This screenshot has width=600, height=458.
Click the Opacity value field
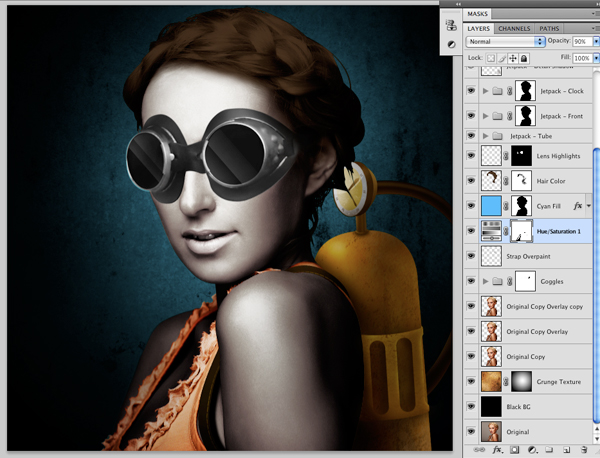coord(582,41)
